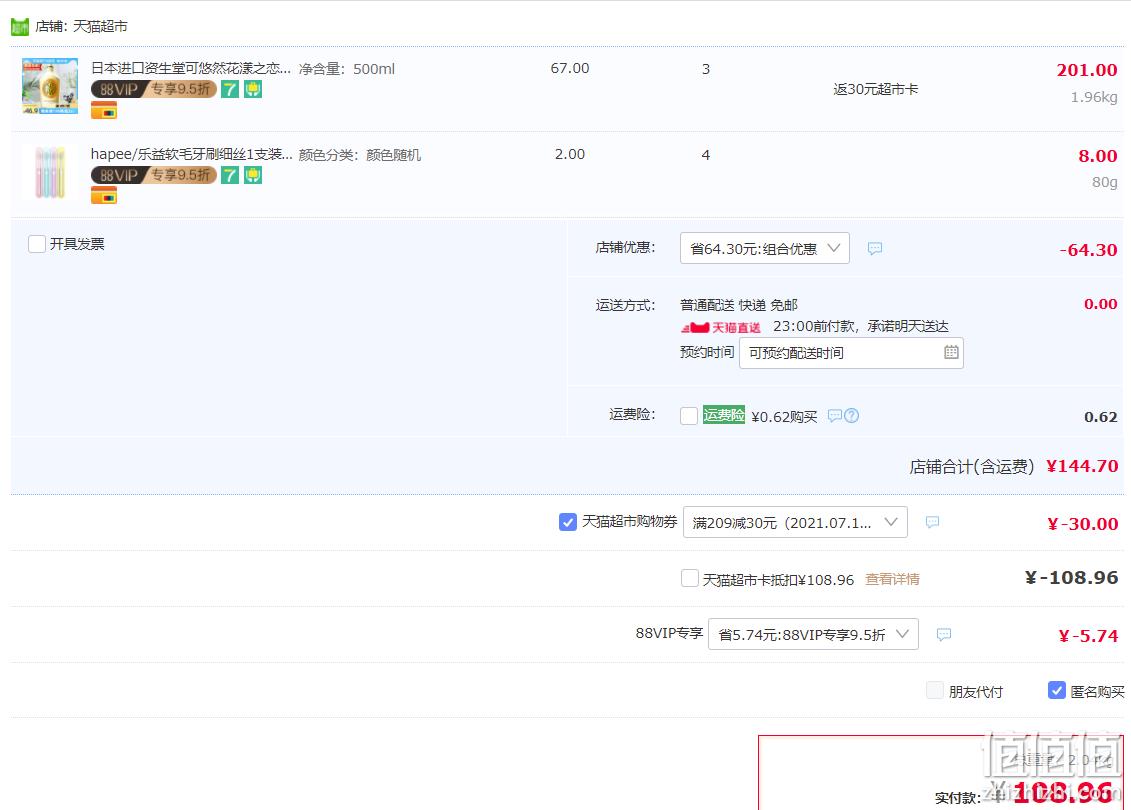Click the 净含量: 500ml specification text
The height and width of the screenshot is (810, 1131).
(347, 69)
